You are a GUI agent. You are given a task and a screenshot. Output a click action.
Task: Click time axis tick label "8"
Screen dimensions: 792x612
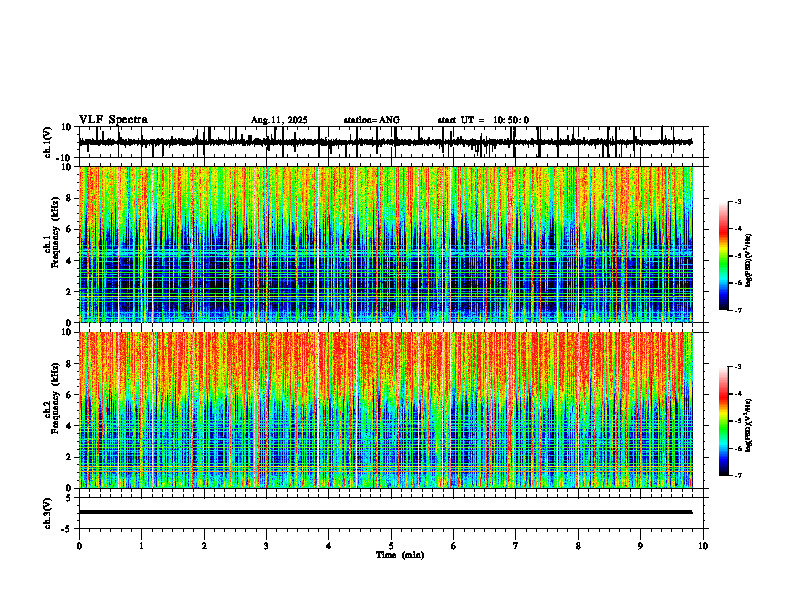pos(578,546)
